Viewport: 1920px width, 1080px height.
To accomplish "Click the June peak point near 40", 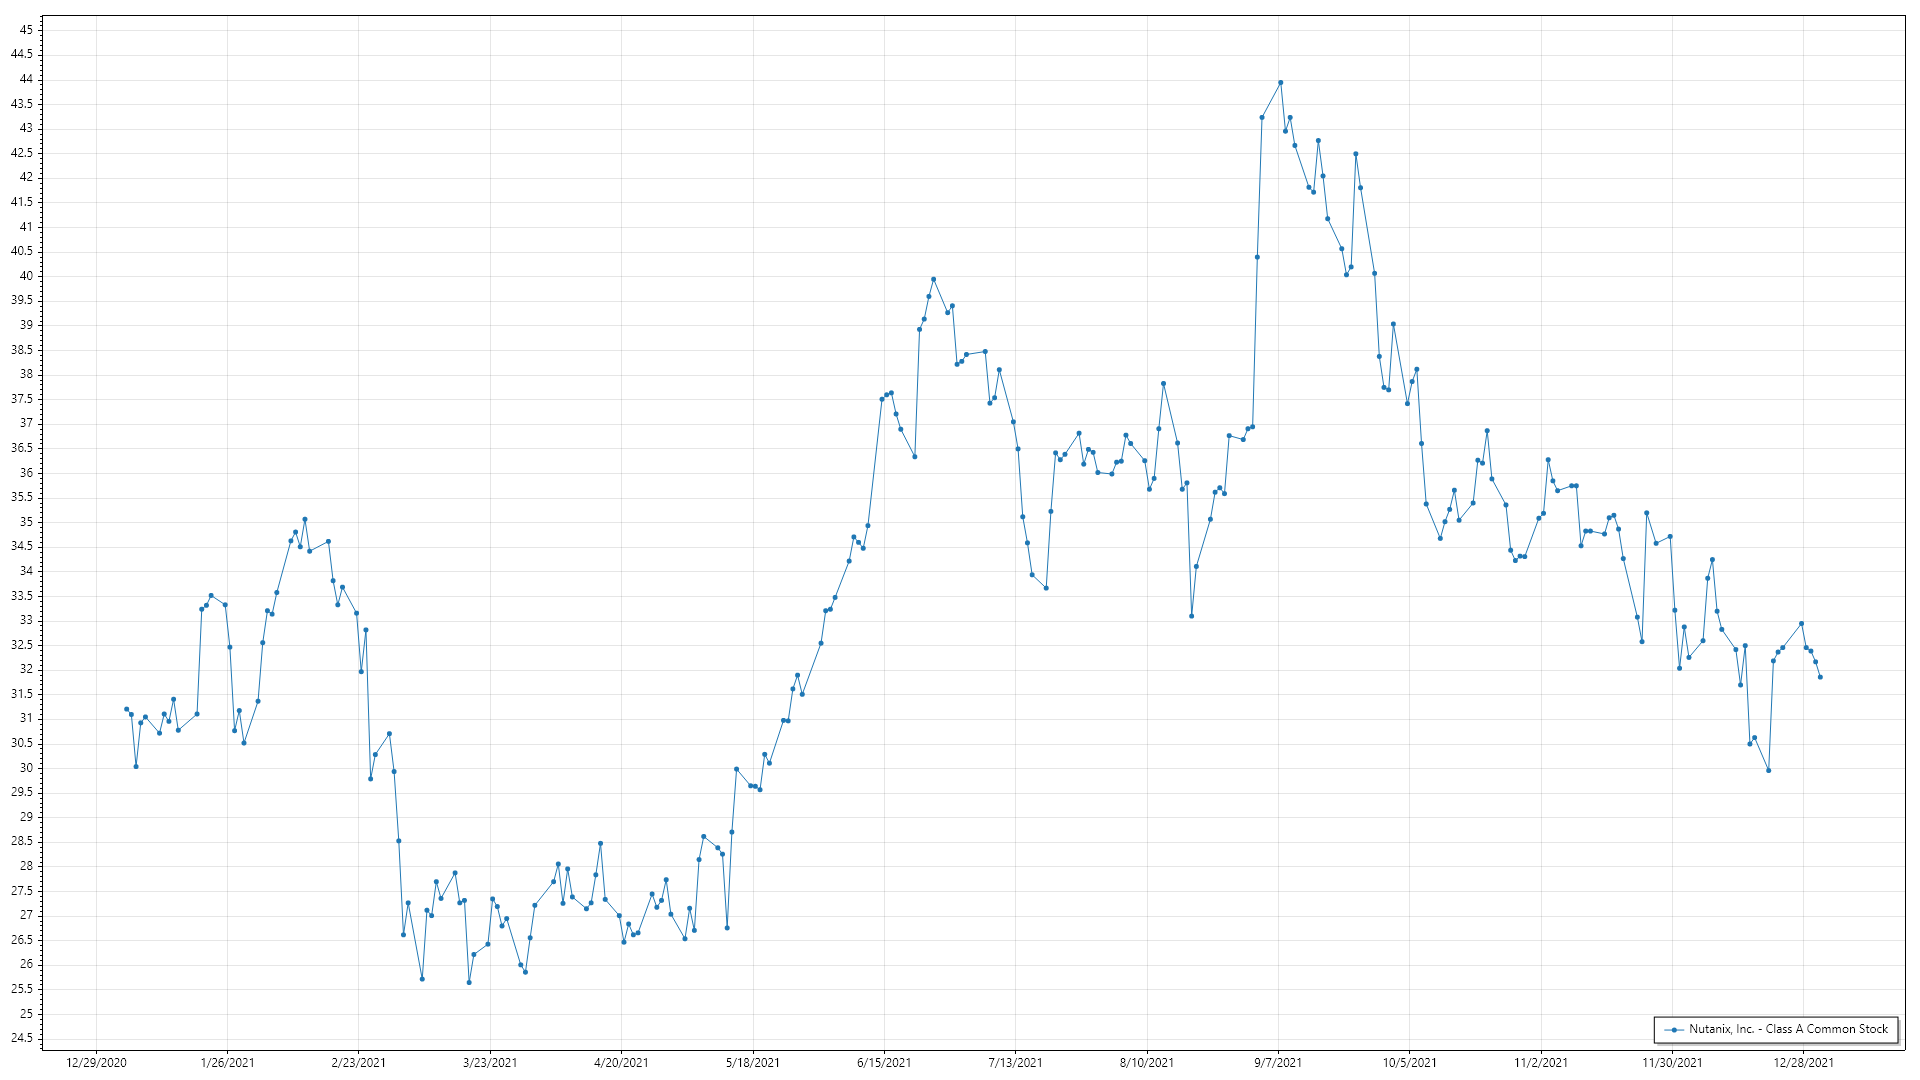I will [933, 279].
